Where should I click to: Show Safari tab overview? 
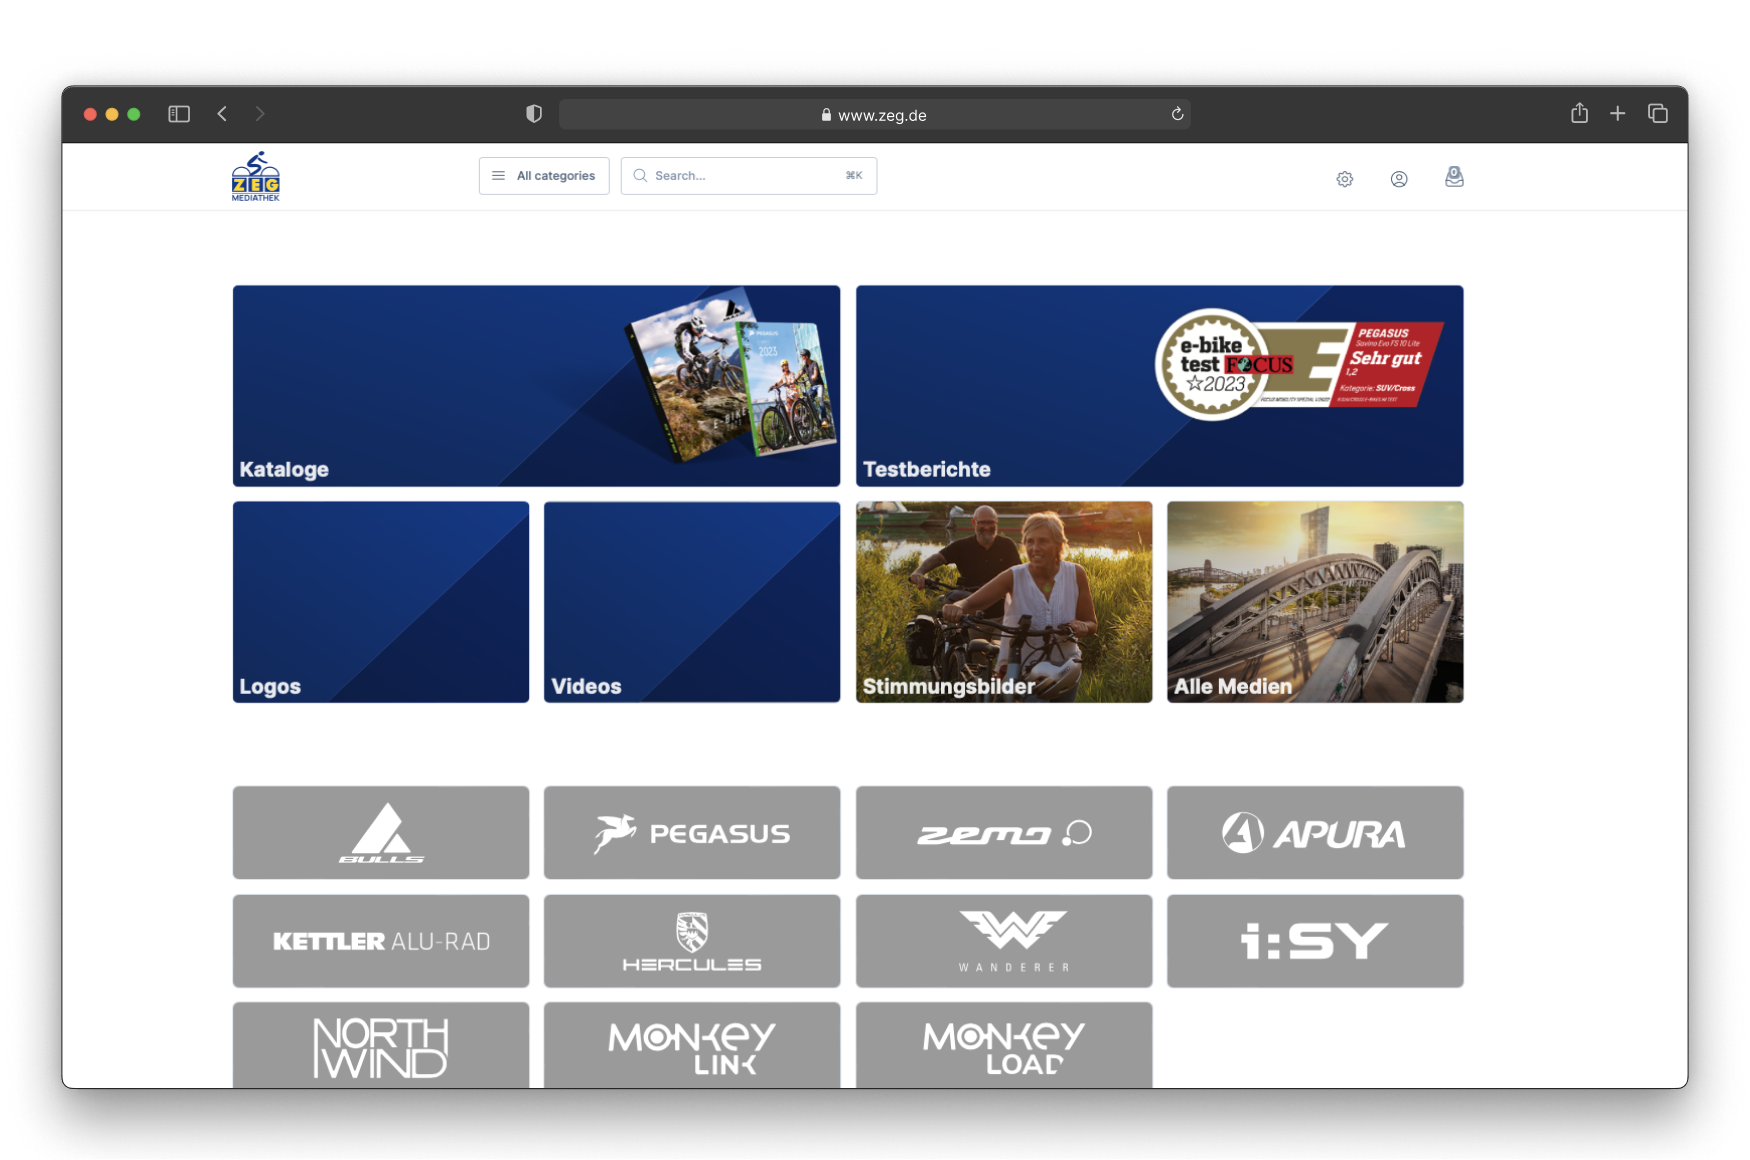tap(1657, 114)
